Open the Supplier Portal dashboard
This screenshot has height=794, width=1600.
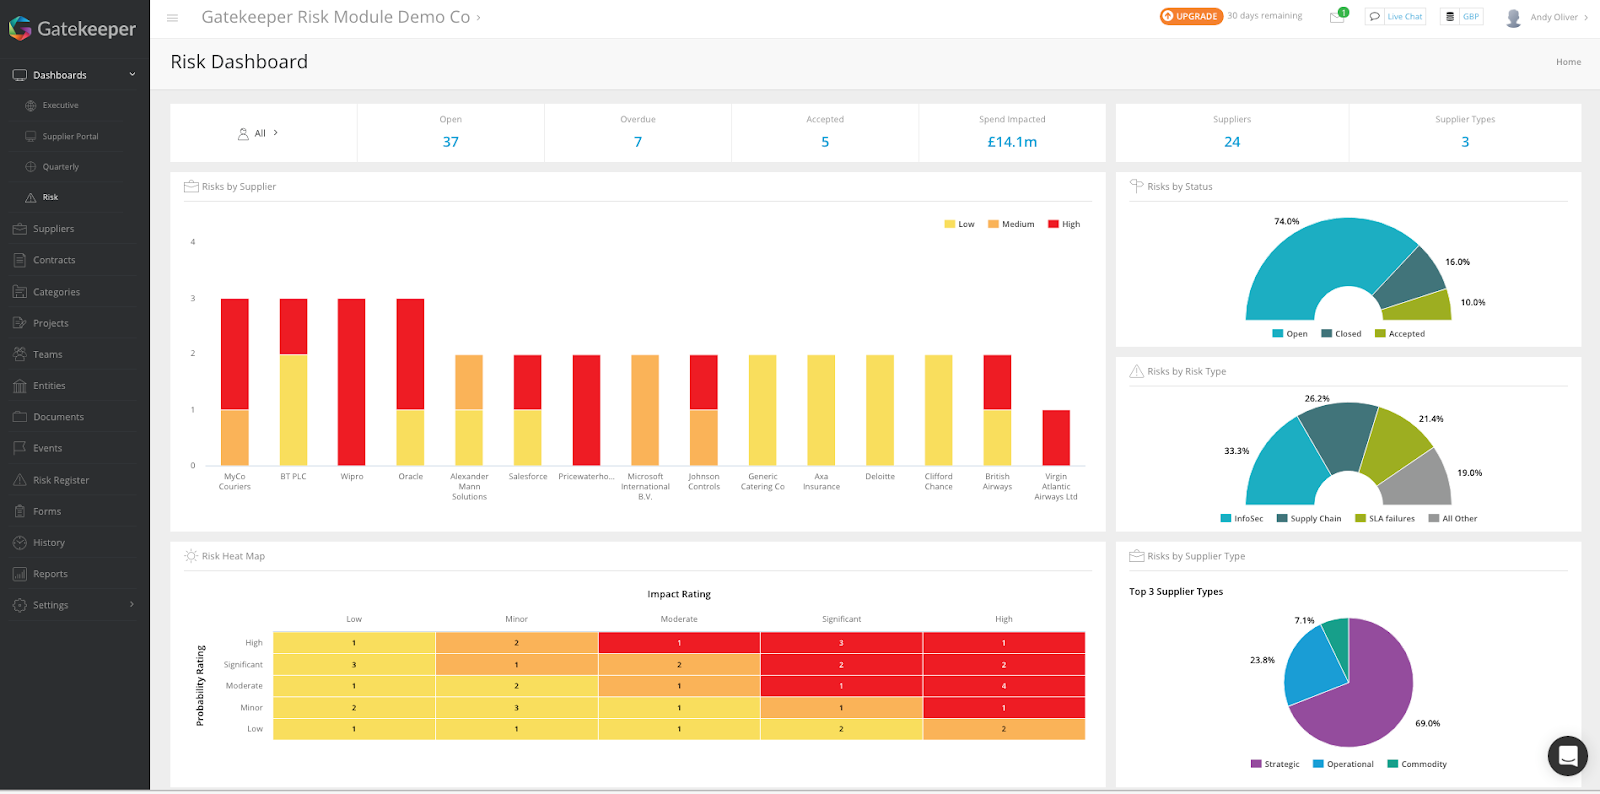tap(70, 136)
